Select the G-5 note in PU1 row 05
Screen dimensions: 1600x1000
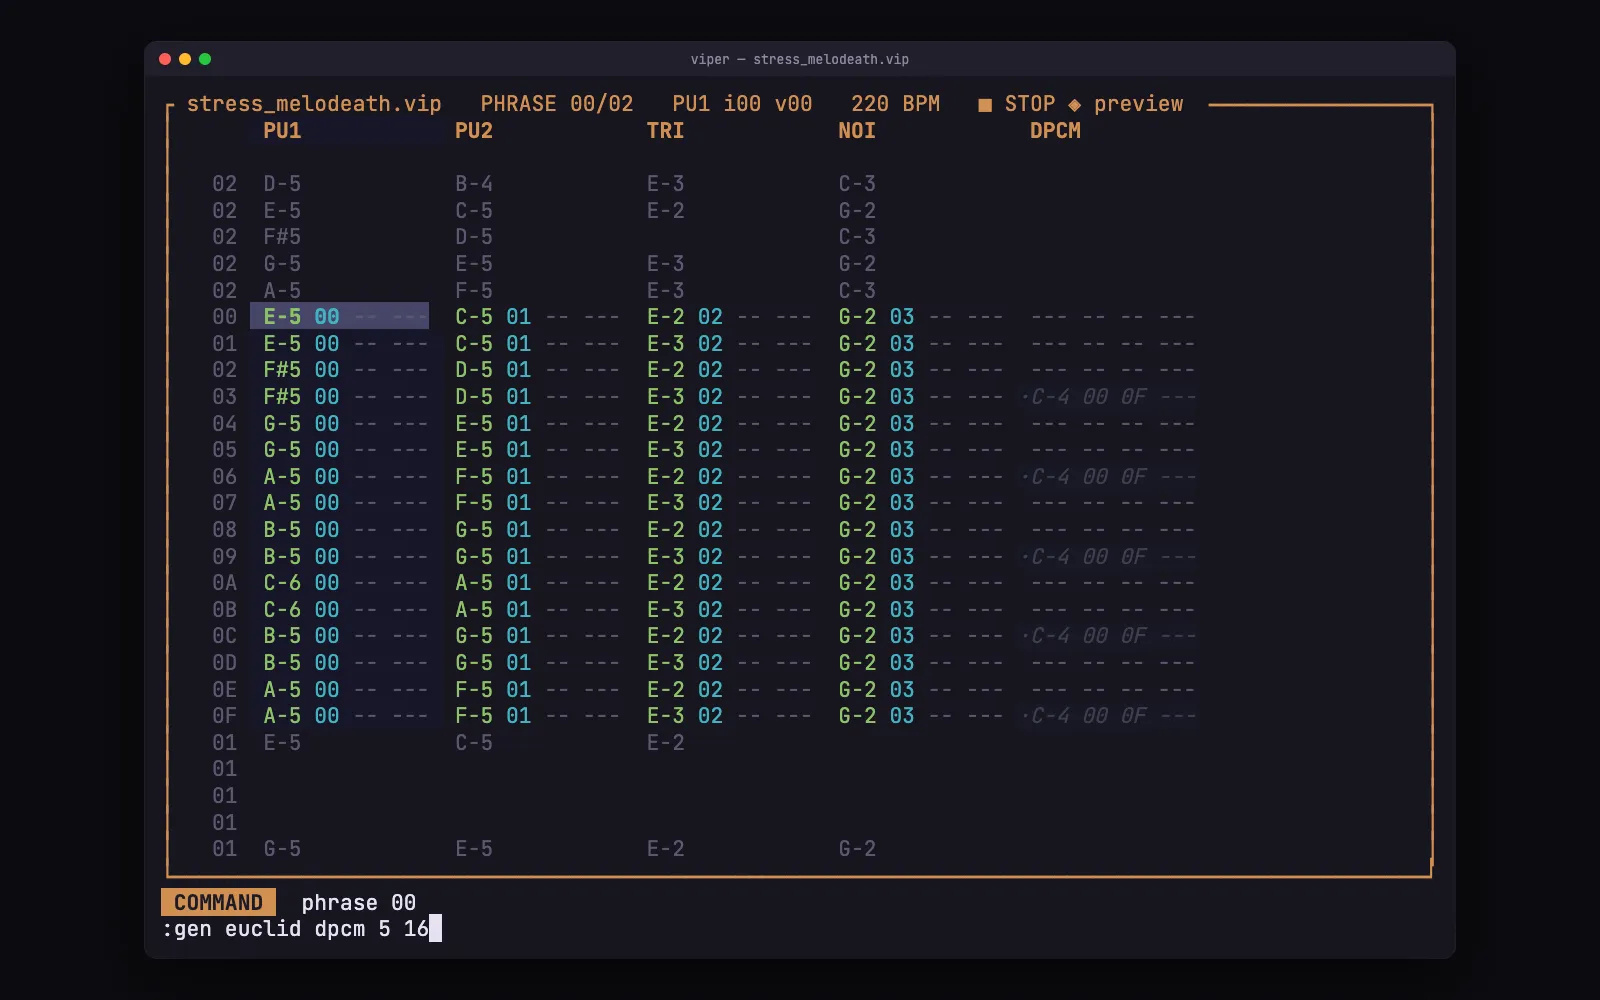(x=282, y=450)
